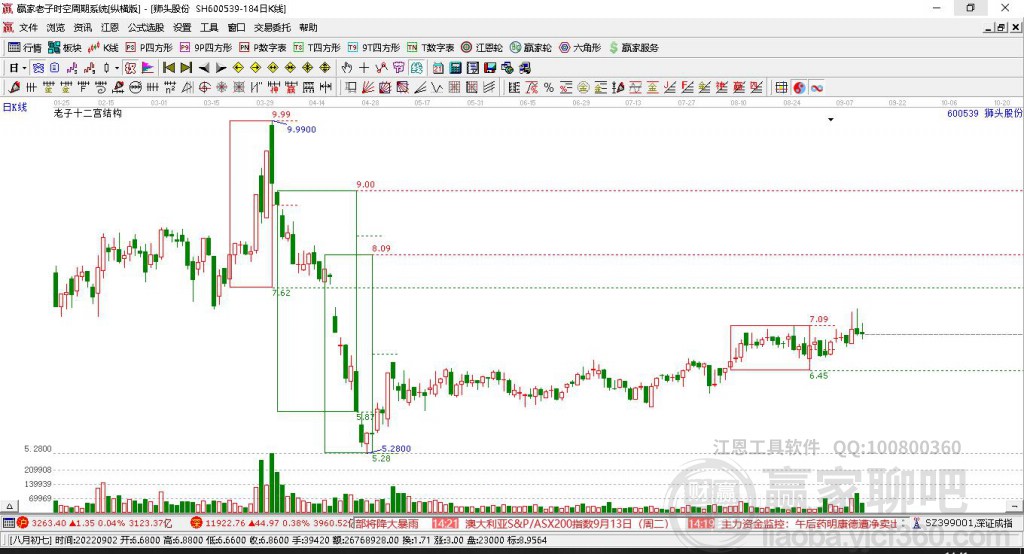
Task: Toggle the highlighted blue grid icon
Action: (x=39, y=68)
